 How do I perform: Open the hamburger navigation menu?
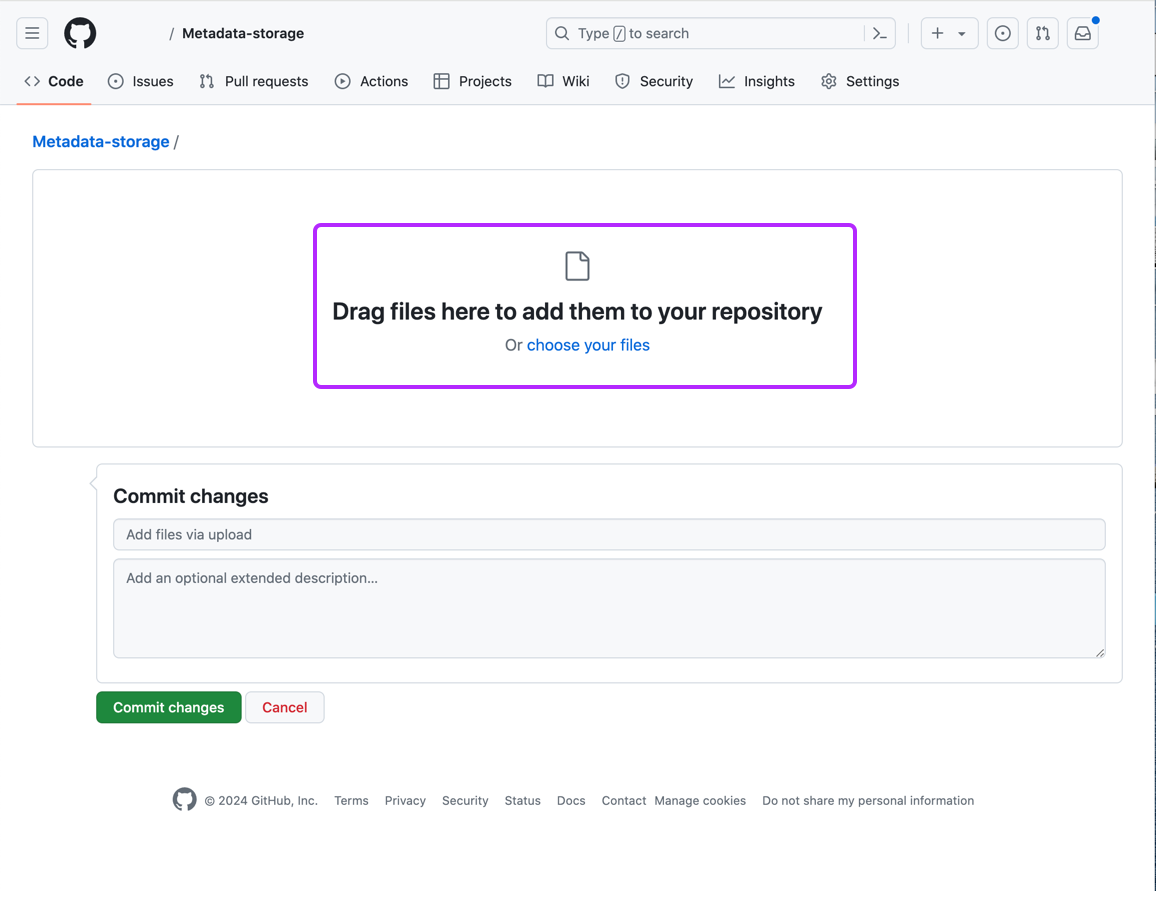pos(32,33)
